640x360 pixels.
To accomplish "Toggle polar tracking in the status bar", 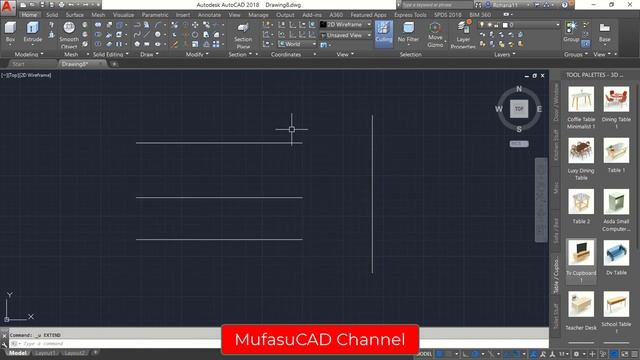I will [x=476, y=354].
